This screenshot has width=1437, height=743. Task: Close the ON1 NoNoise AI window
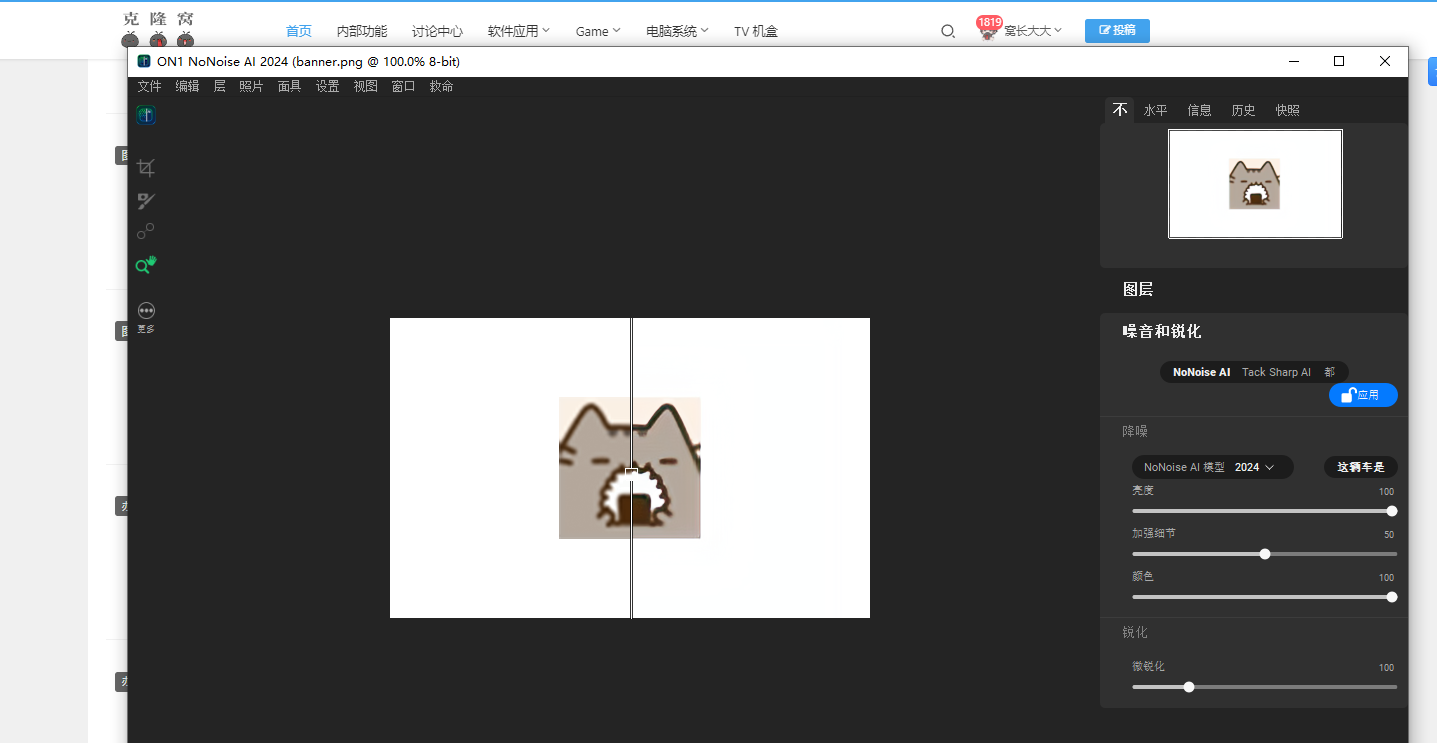pyautogui.click(x=1385, y=61)
